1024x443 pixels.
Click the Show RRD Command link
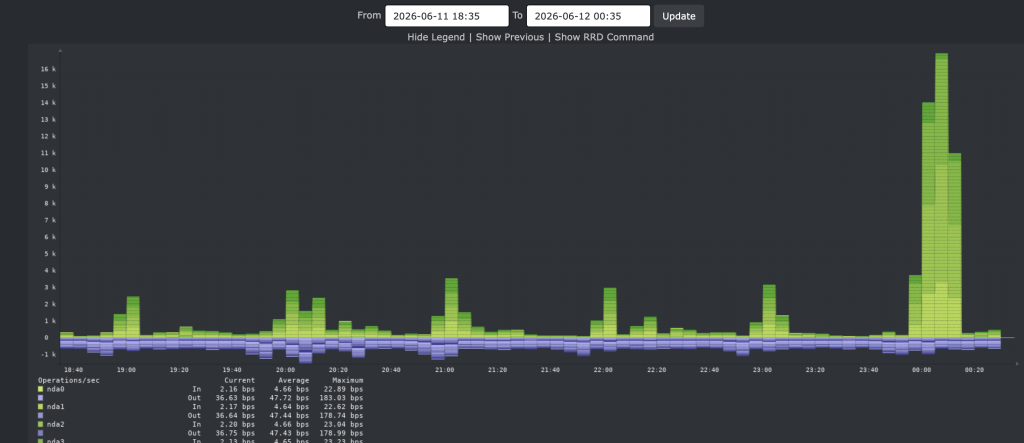coord(604,37)
